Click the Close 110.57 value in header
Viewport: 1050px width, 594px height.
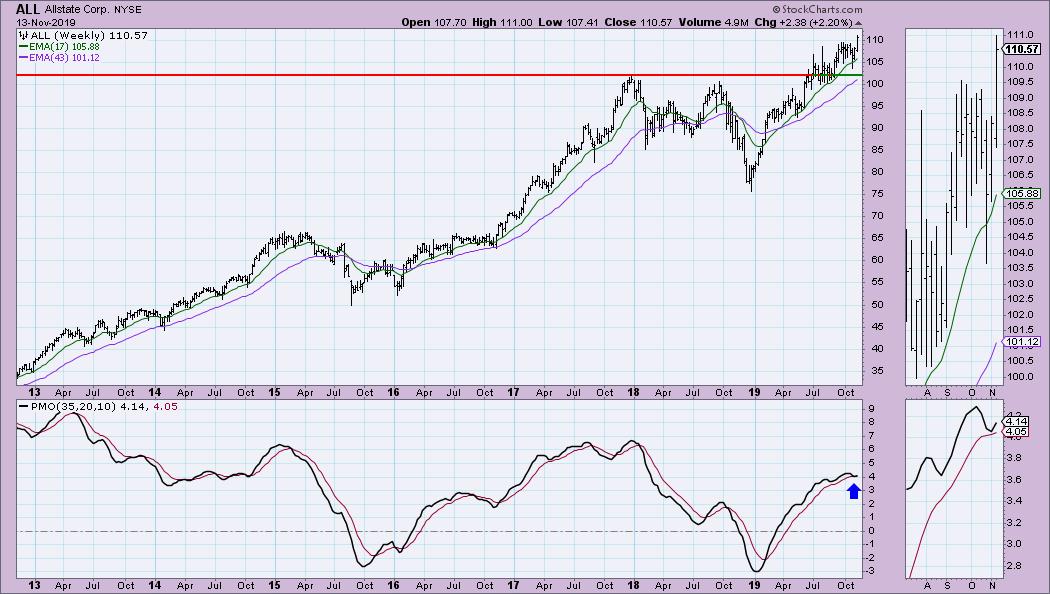(638, 22)
